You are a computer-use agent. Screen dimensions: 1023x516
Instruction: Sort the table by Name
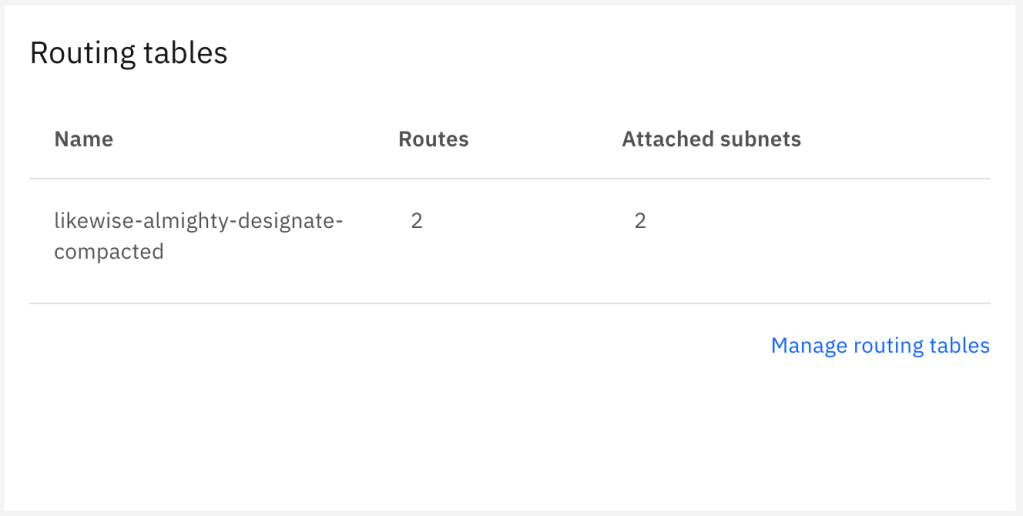(84, 140)
